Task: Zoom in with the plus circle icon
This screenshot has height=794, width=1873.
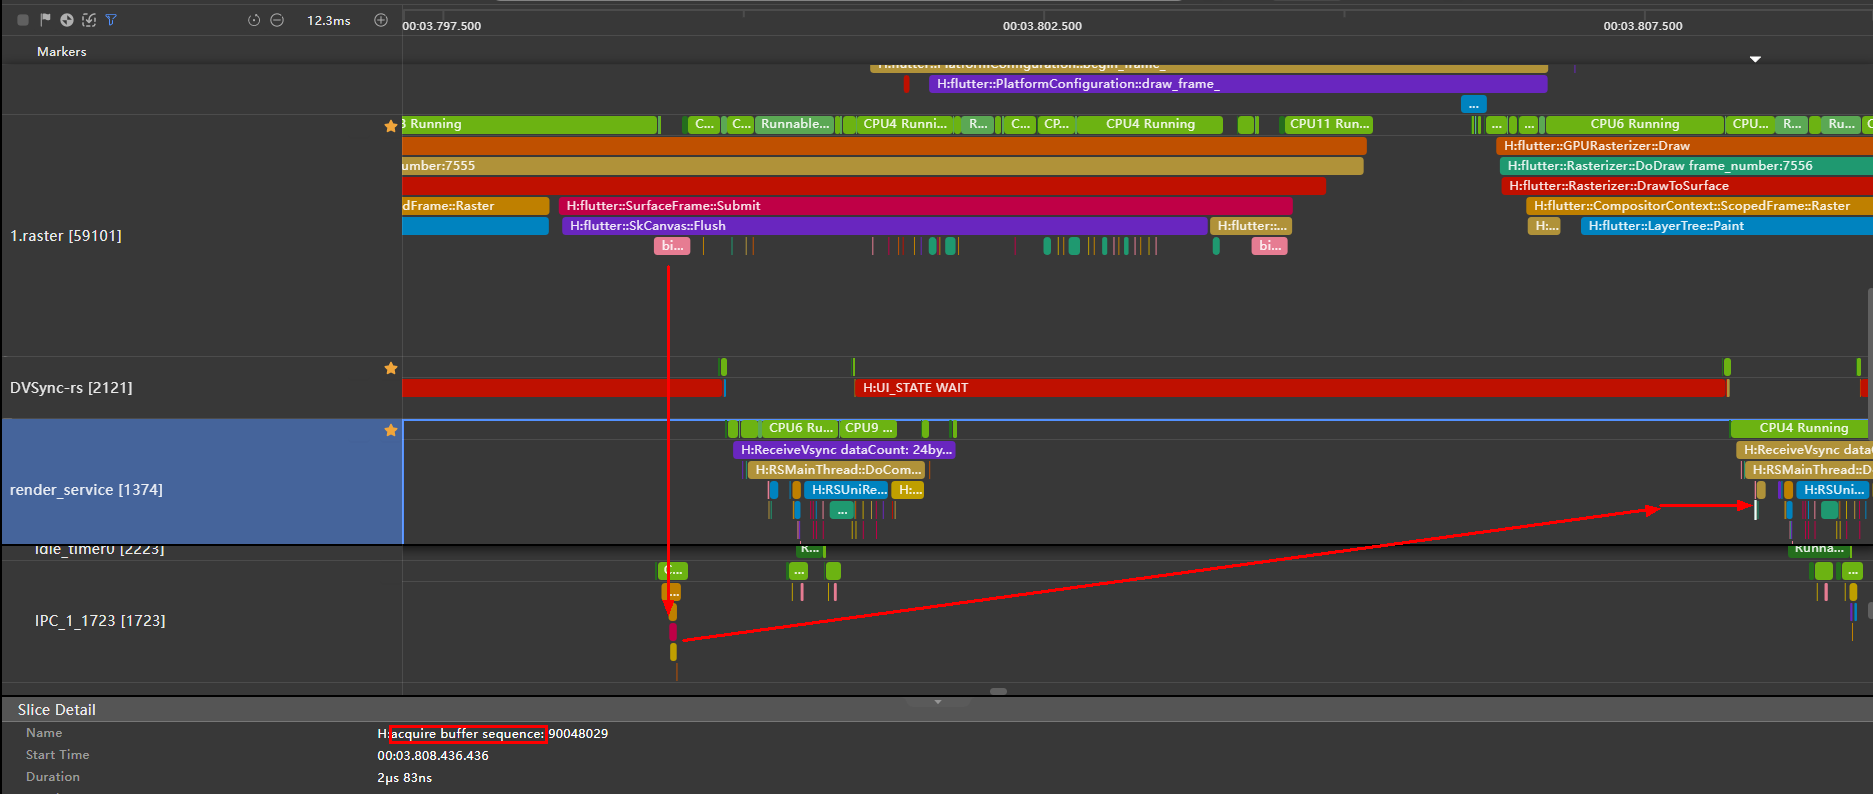Action: point(381,20)
